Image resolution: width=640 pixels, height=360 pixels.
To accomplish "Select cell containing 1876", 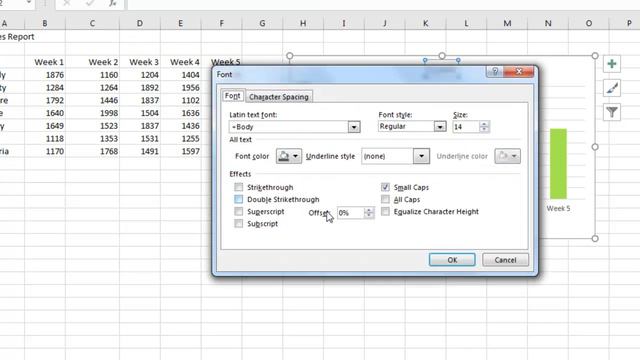I will [x=45, y=75].
